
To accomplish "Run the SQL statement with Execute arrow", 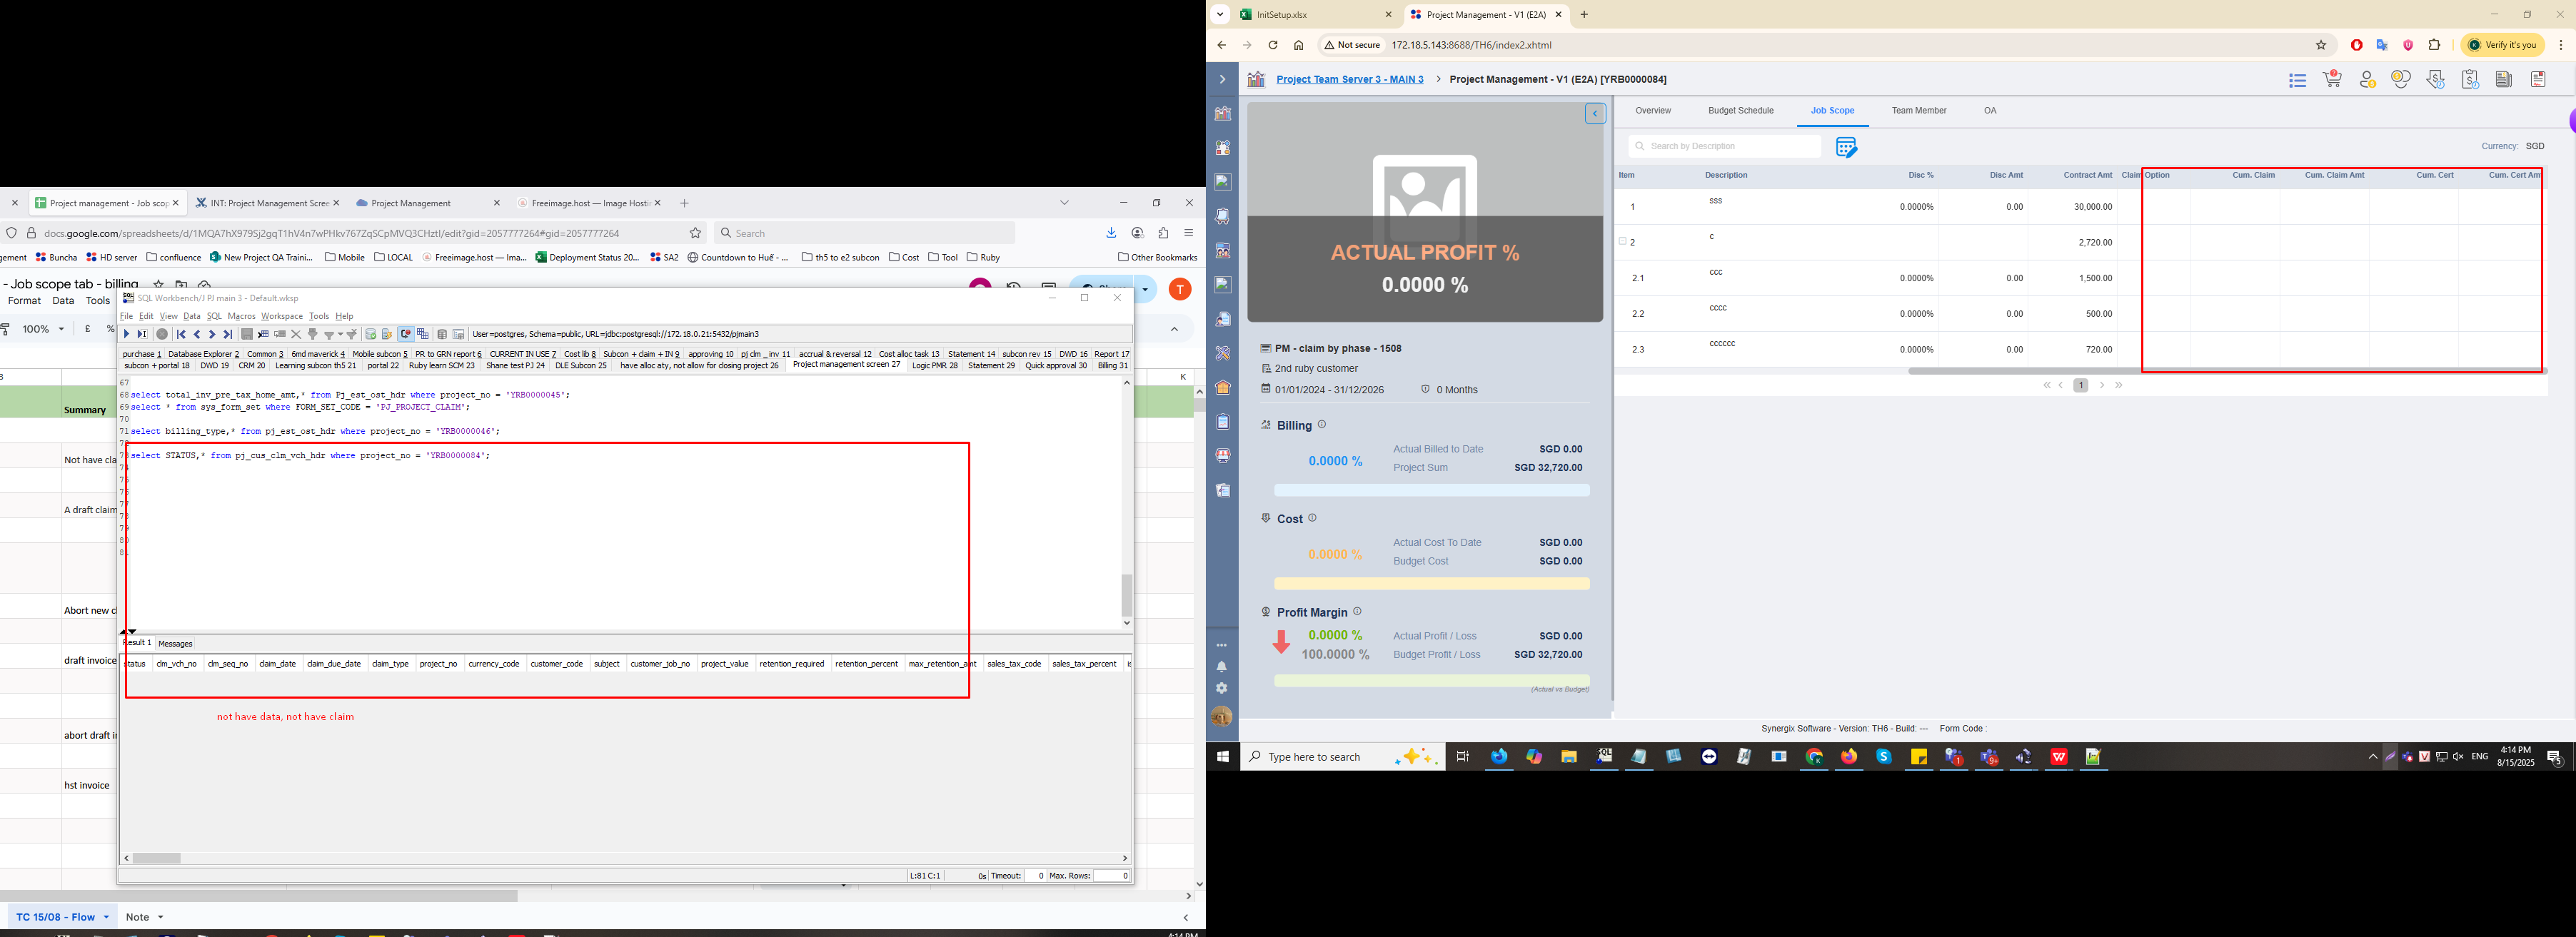I will [127, 334].
